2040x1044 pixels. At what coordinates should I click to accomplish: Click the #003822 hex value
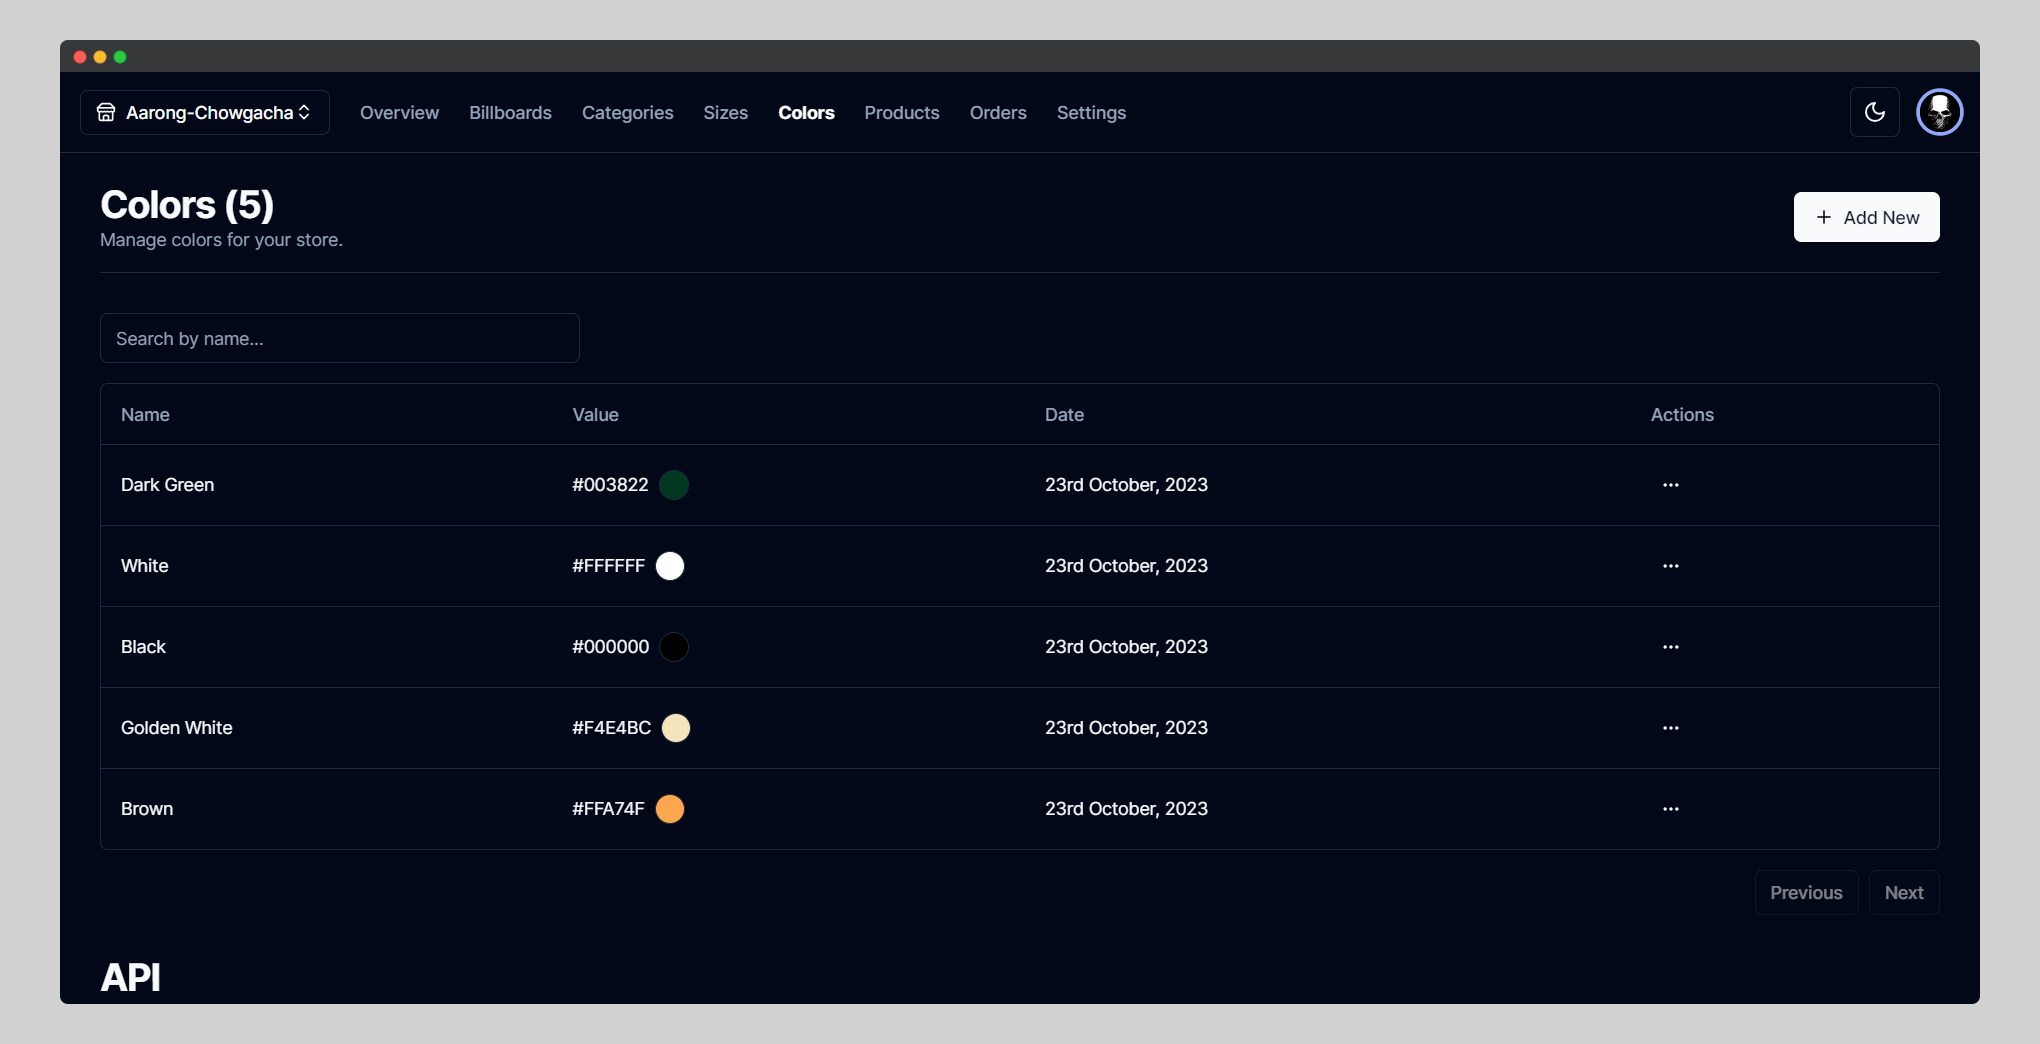coord(610,485)
